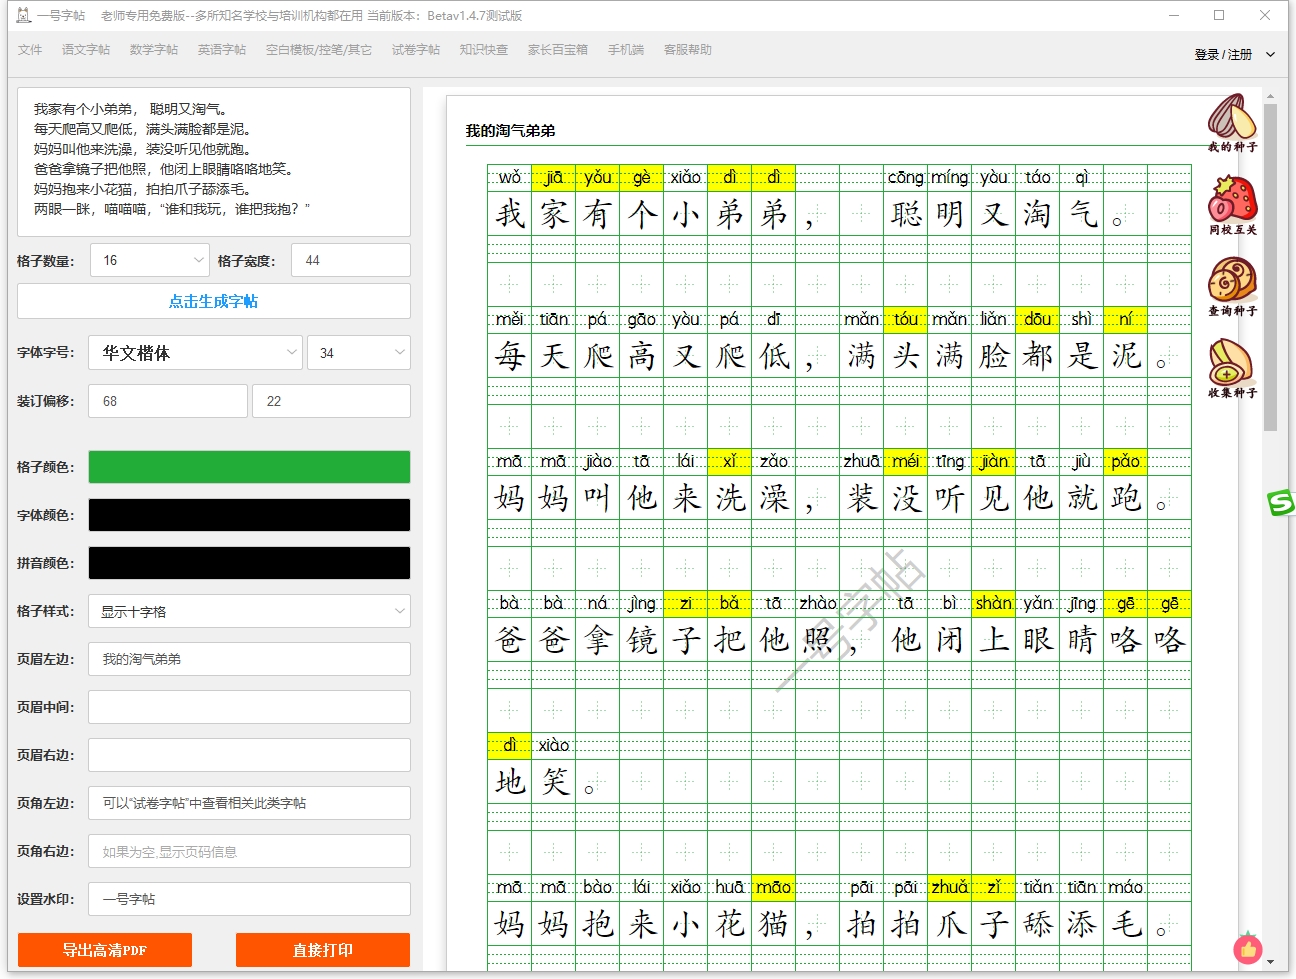Open the 语文字帖 menu
Screen dimensions: 1296x979
coord(86,49)
